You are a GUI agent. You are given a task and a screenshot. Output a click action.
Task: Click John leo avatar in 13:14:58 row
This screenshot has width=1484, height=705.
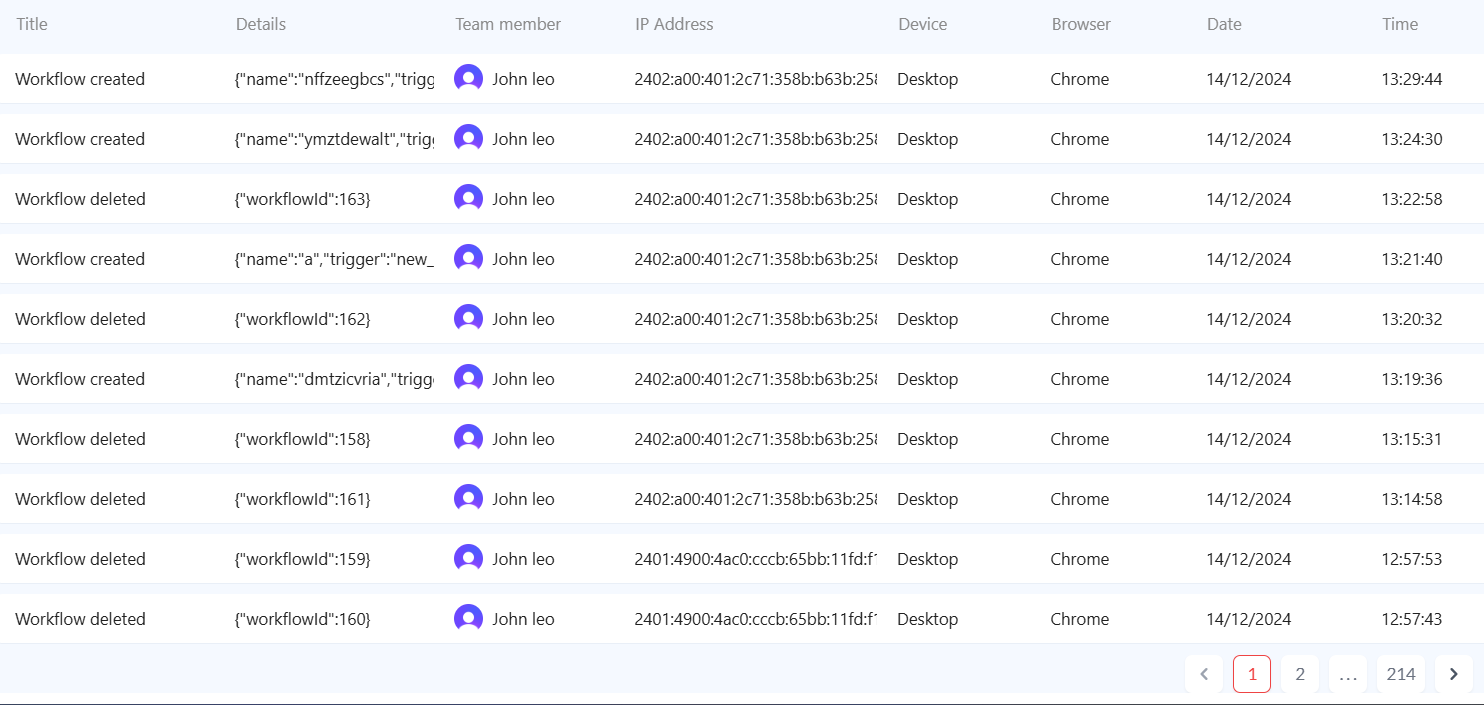[x=468, y=499]
